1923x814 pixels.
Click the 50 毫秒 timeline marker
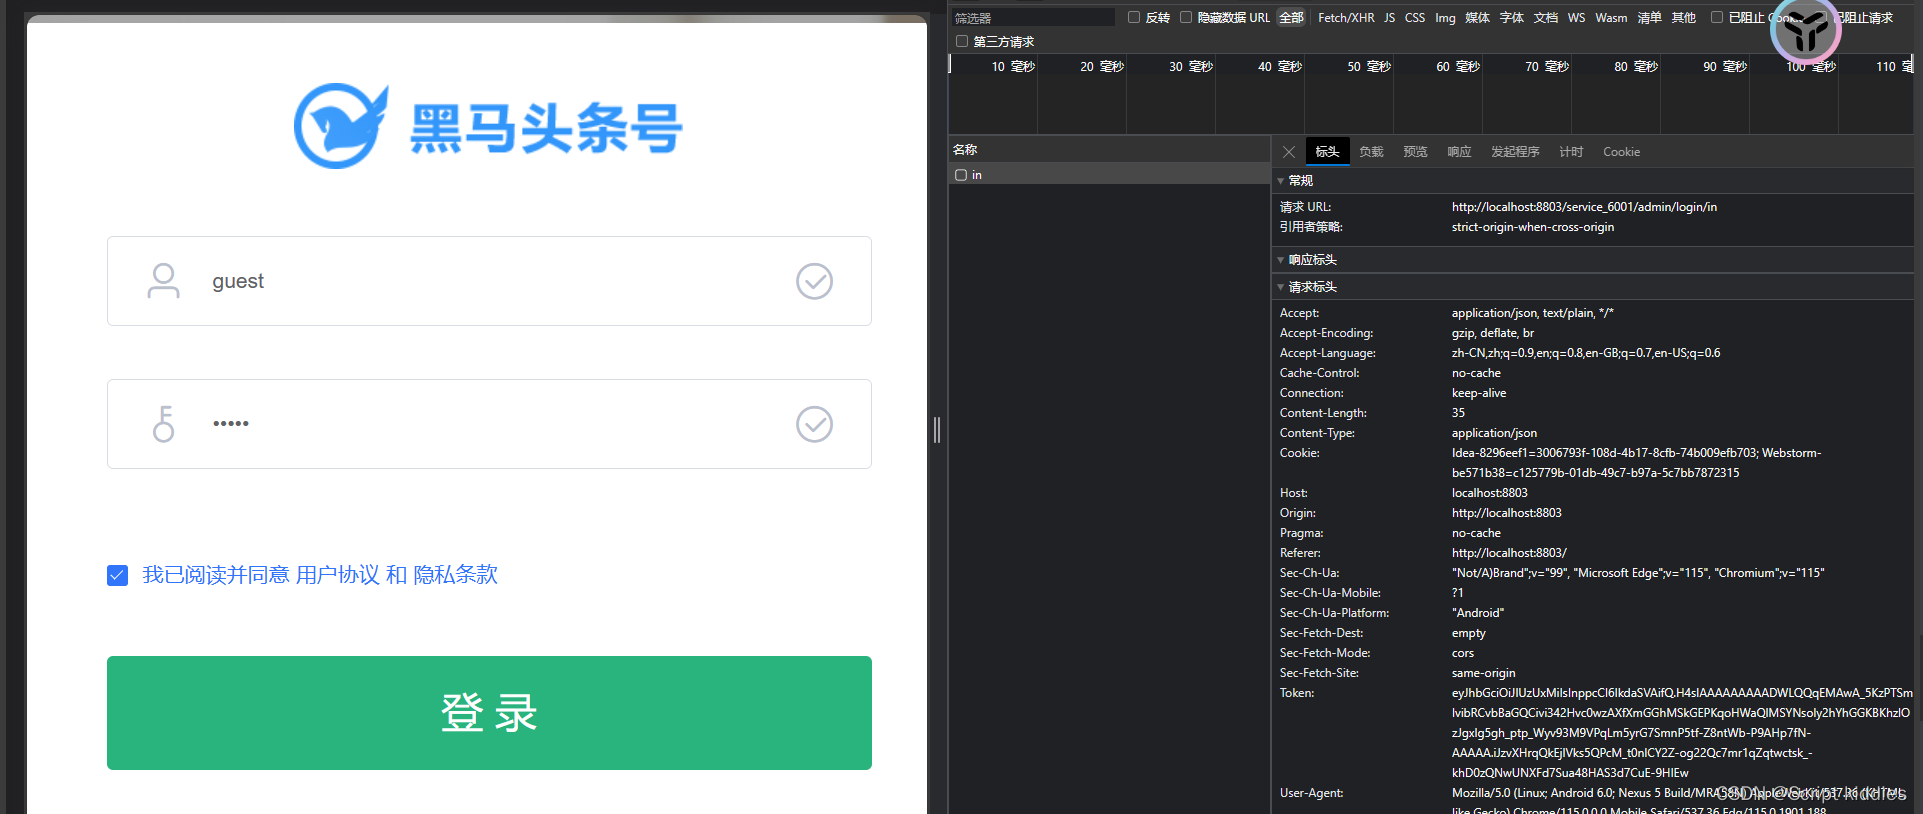point(1369,66)
